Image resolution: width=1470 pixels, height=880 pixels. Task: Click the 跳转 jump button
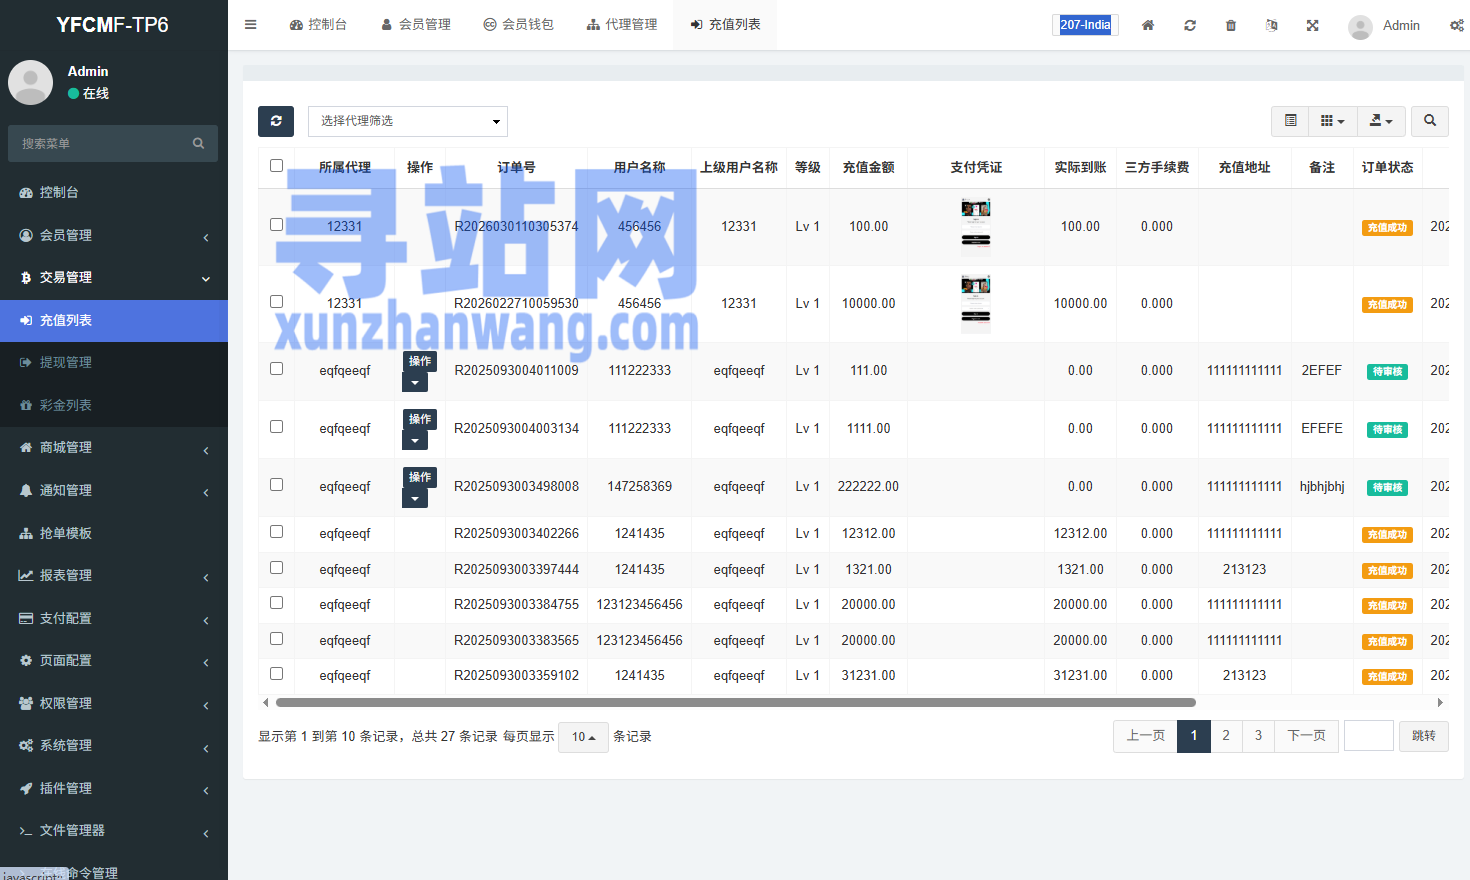[1423, 736]
